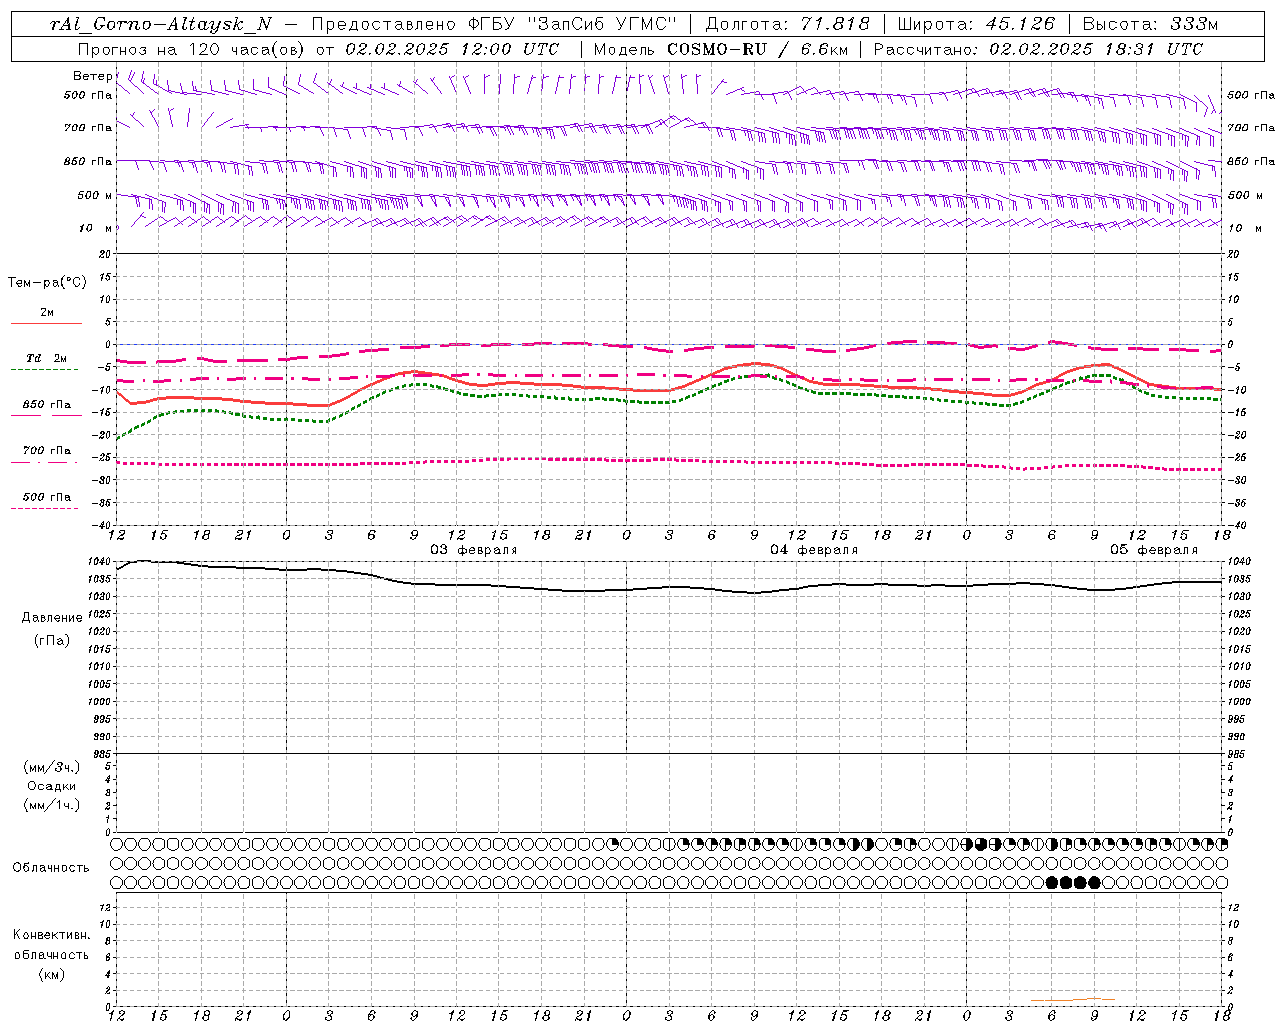Image resolution: width=1280 pixels, height=1024 pixels.
Task: Select the Td 2м dew point legend entry
Action: click(46, 358)
